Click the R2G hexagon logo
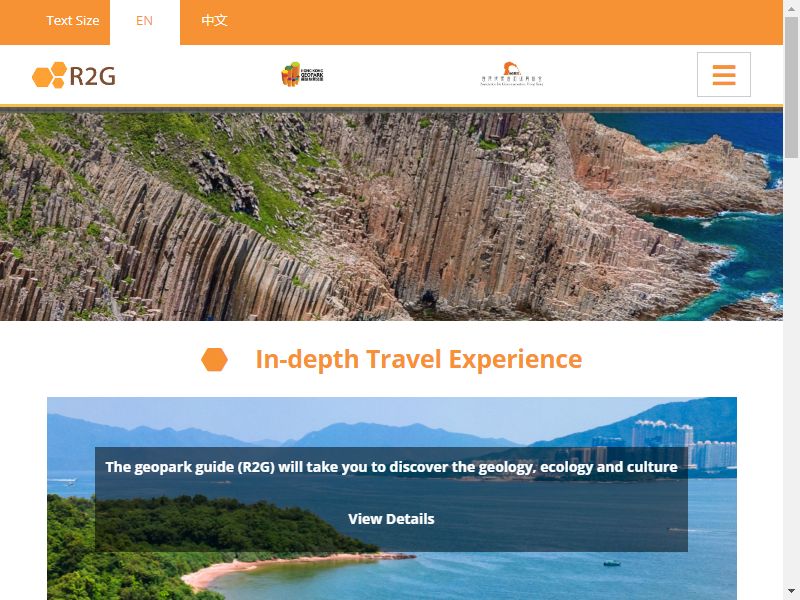 point(74,75)
